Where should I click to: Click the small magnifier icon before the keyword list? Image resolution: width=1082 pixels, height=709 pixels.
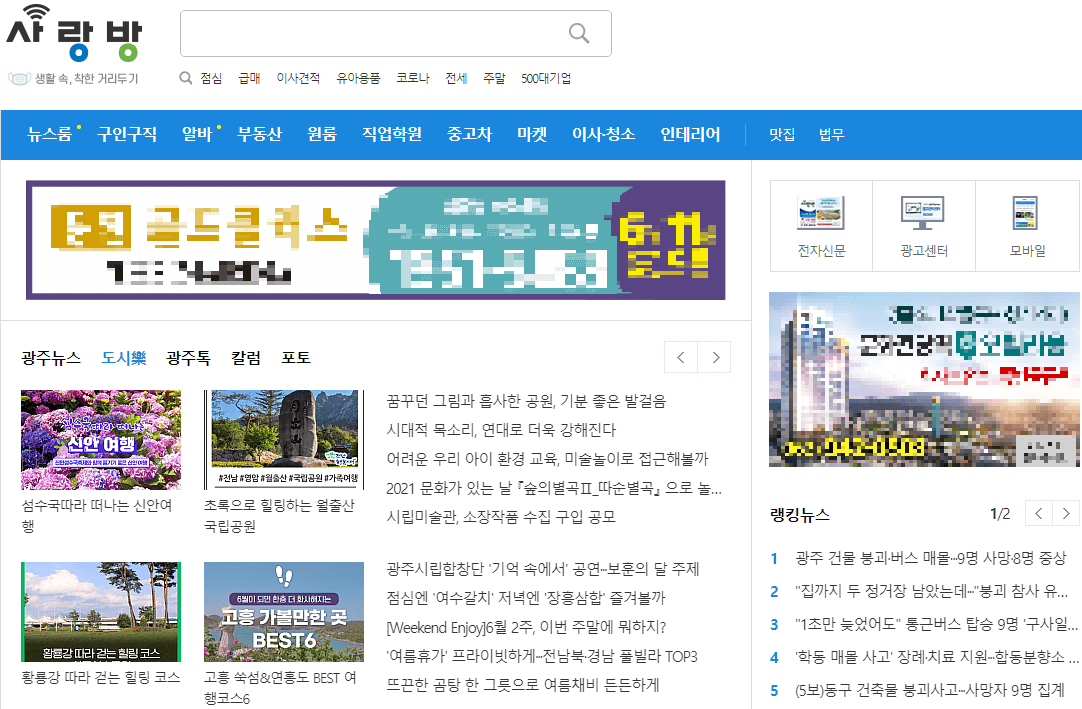[184, 77]
